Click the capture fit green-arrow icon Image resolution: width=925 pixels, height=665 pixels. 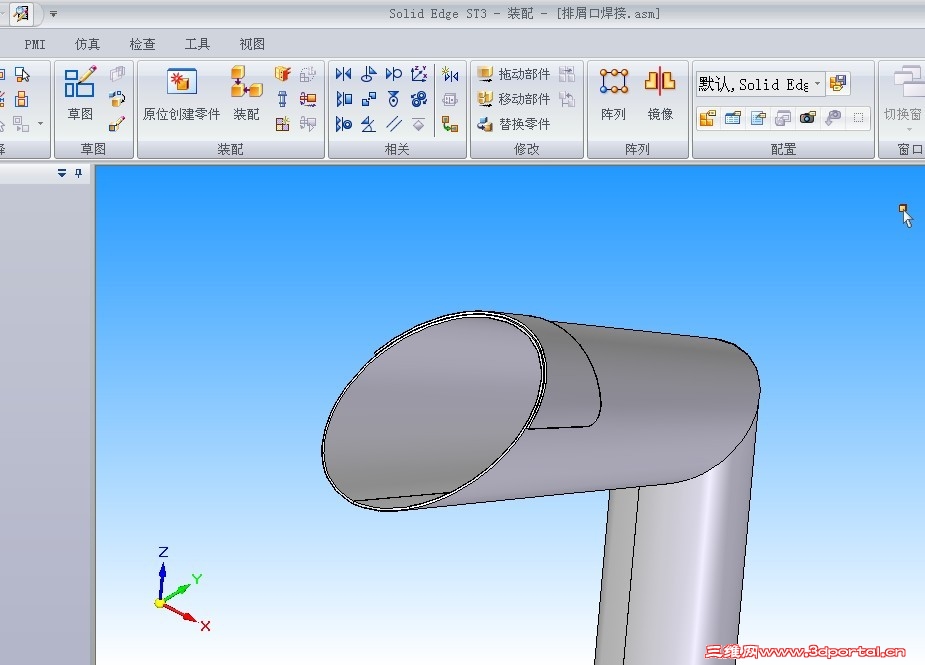(x=450, y=124)
